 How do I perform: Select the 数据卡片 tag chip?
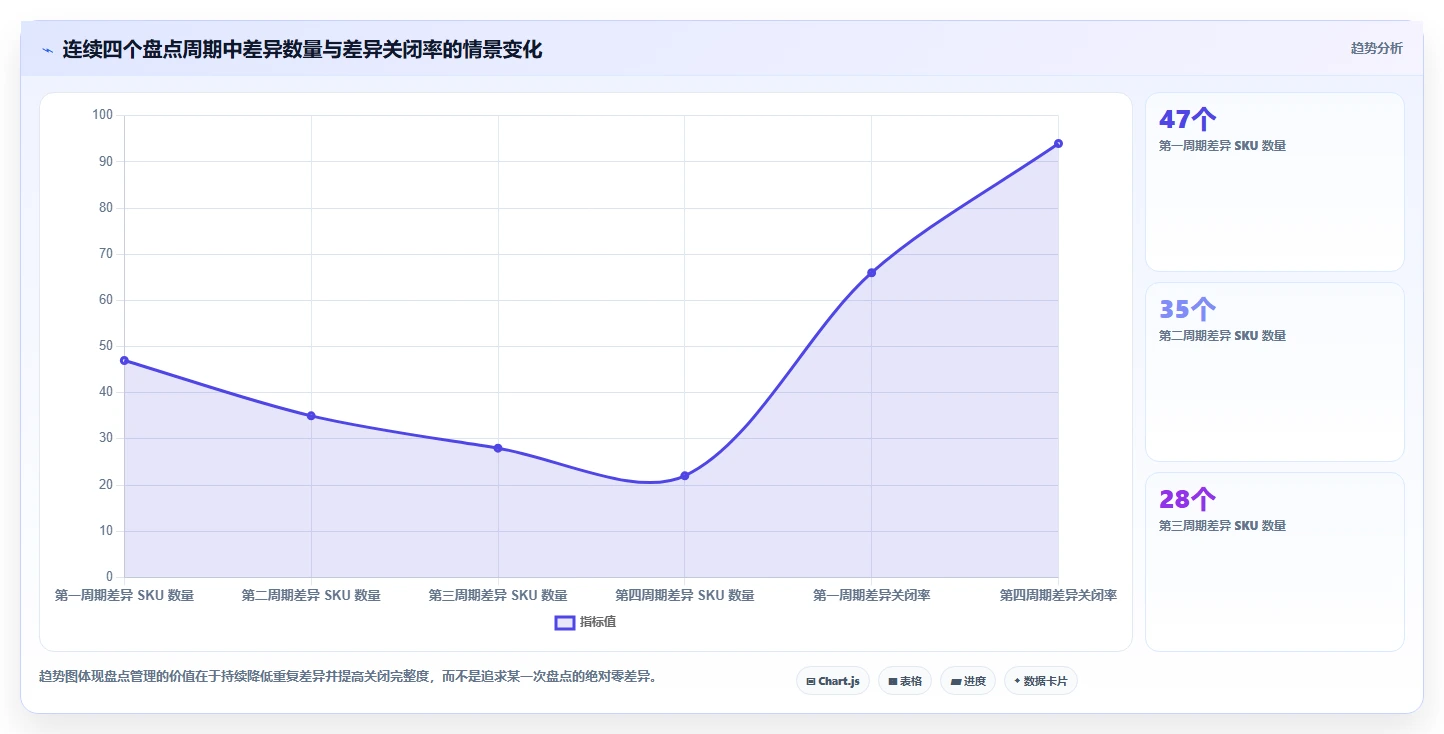(1041, 681)
